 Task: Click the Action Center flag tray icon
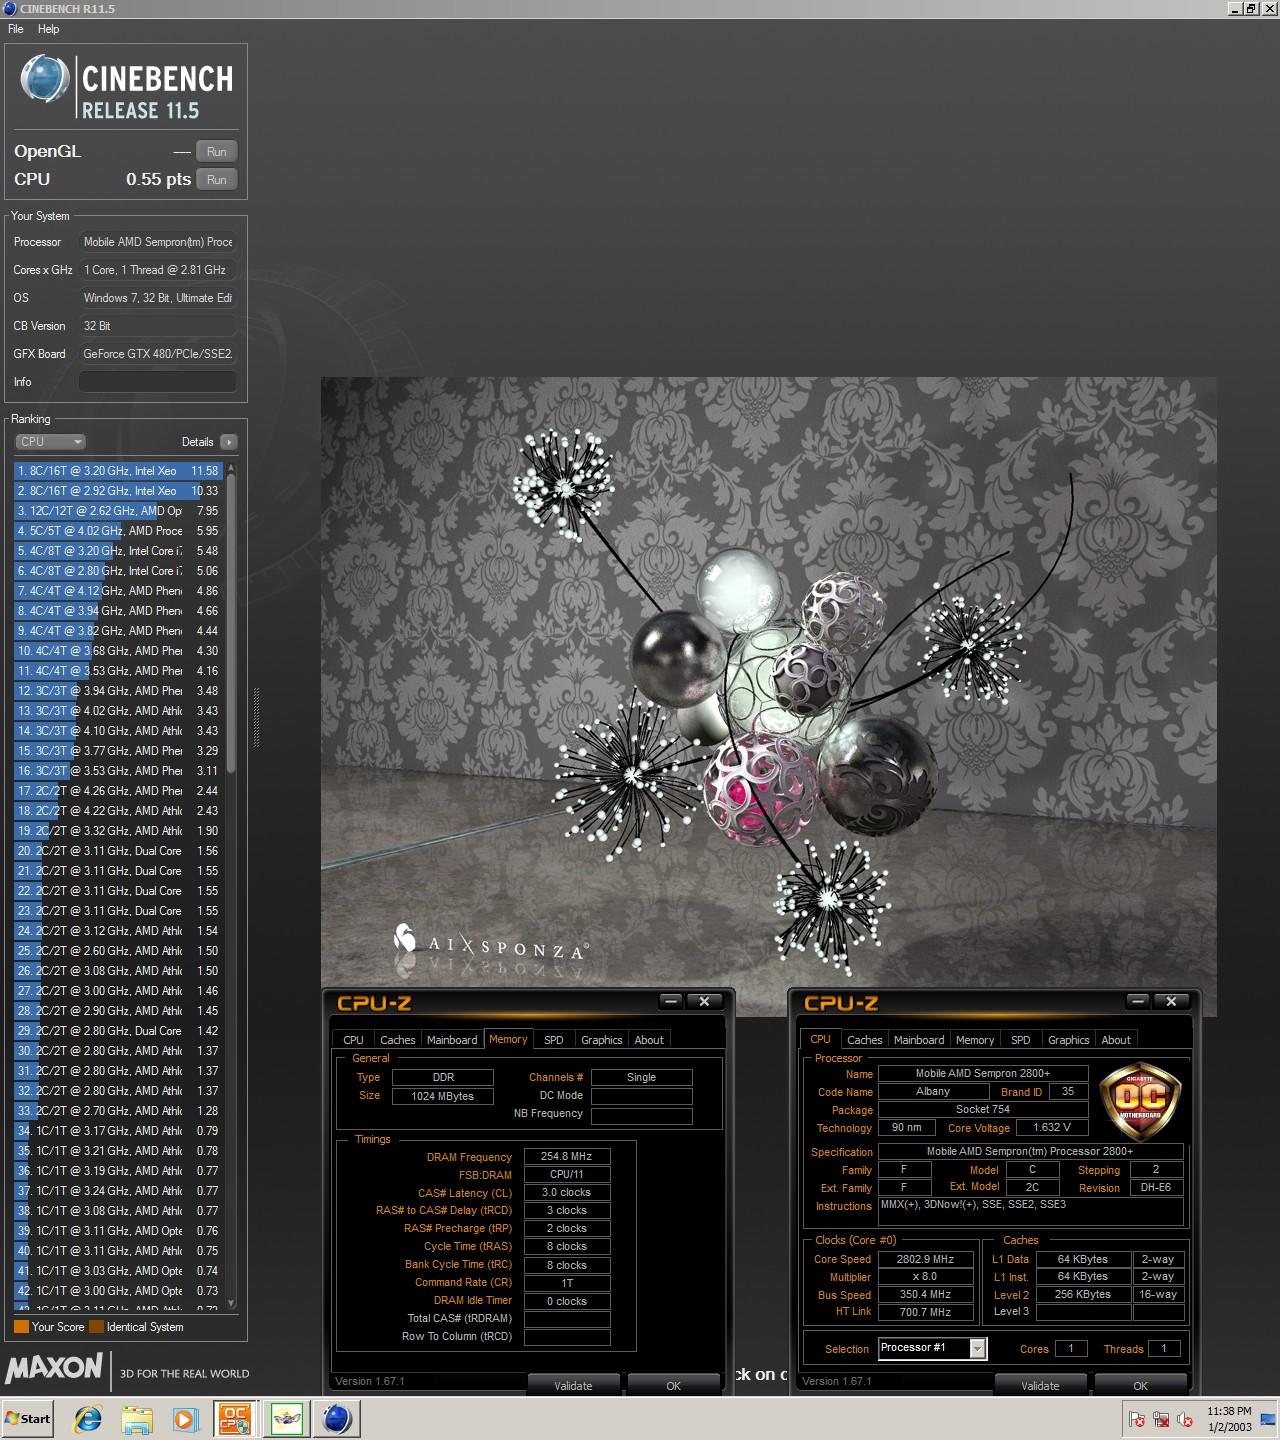point(1137,1419)
